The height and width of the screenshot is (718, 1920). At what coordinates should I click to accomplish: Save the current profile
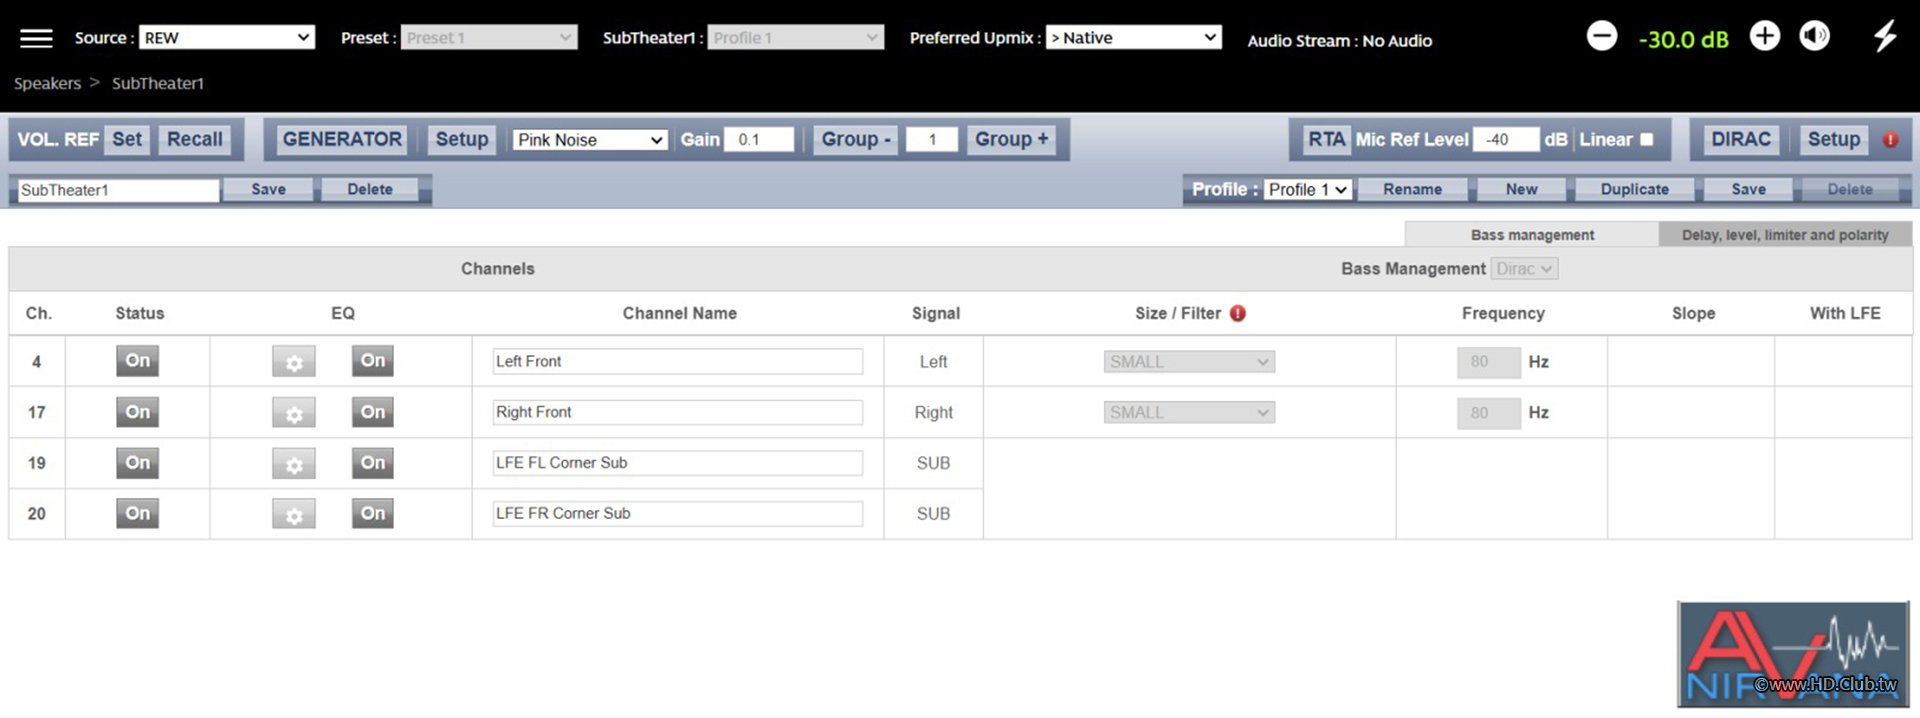1749,189
